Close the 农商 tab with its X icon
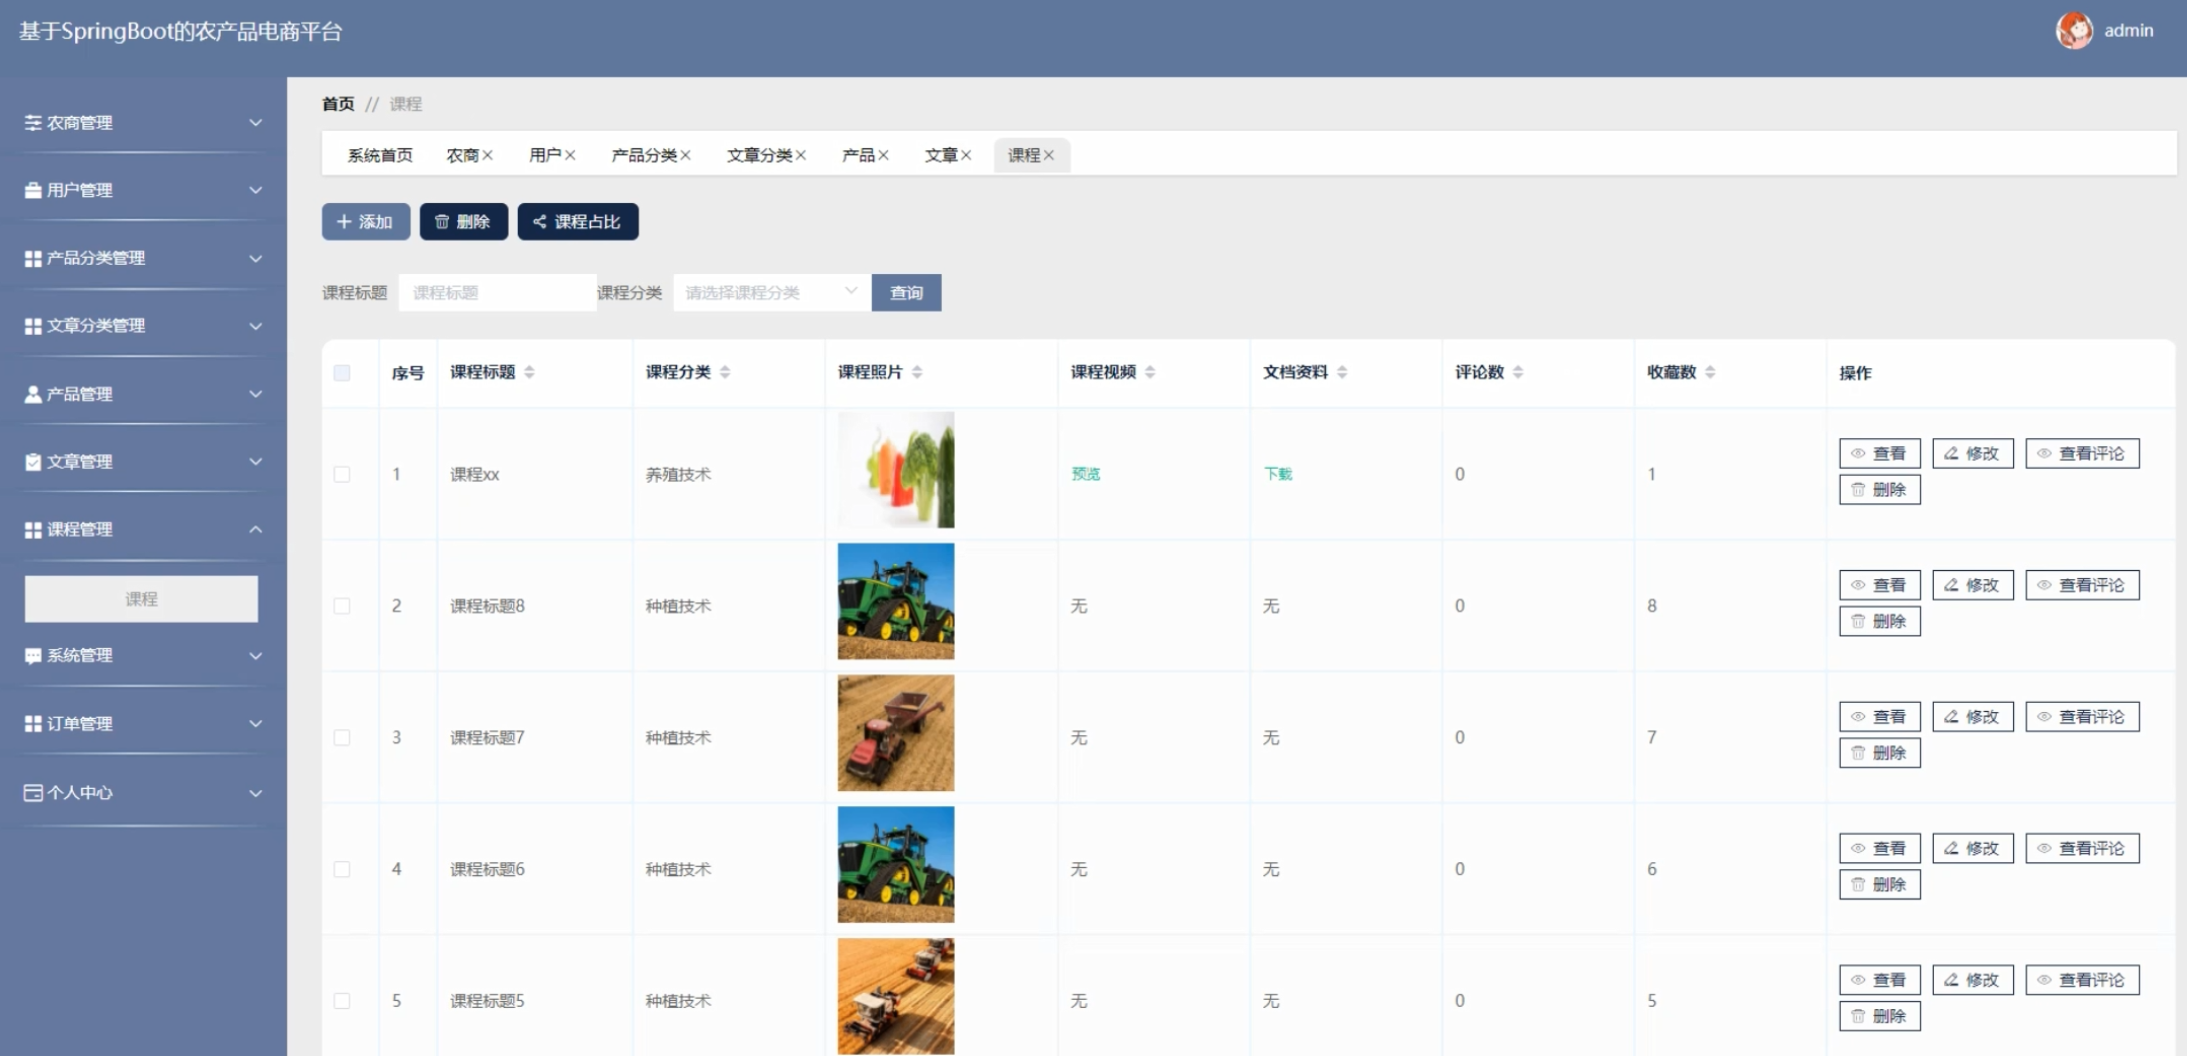Viewport: 2187px width, 1056px height. [488, 155]
